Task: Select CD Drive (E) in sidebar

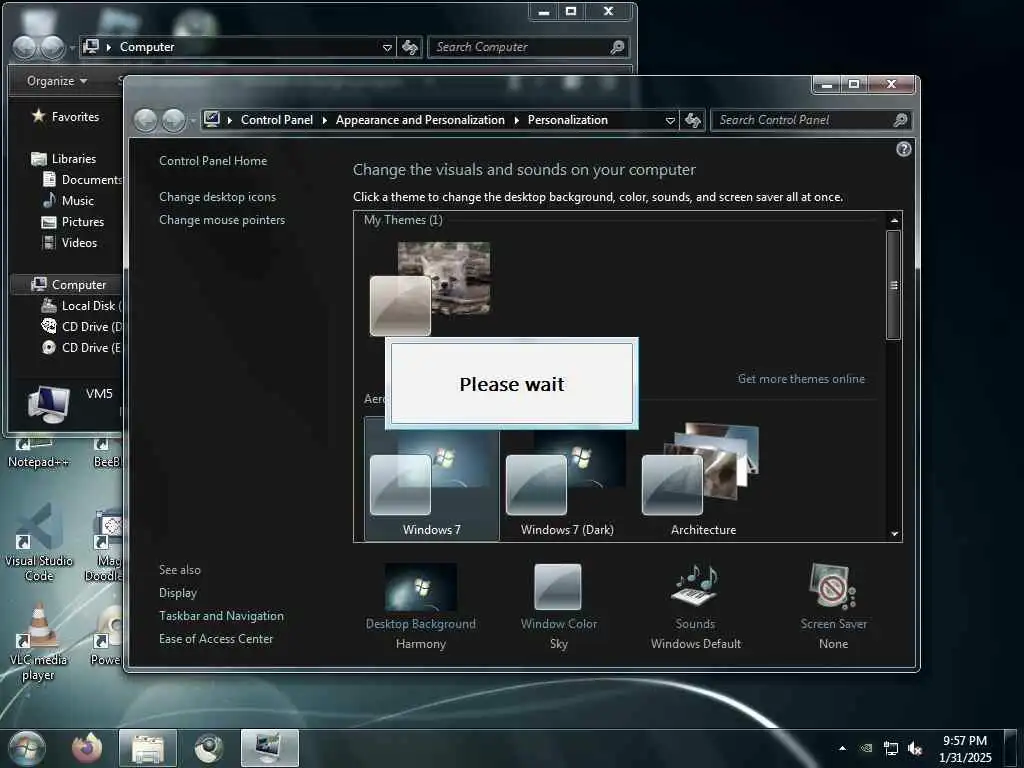Action: click(82, 347)
